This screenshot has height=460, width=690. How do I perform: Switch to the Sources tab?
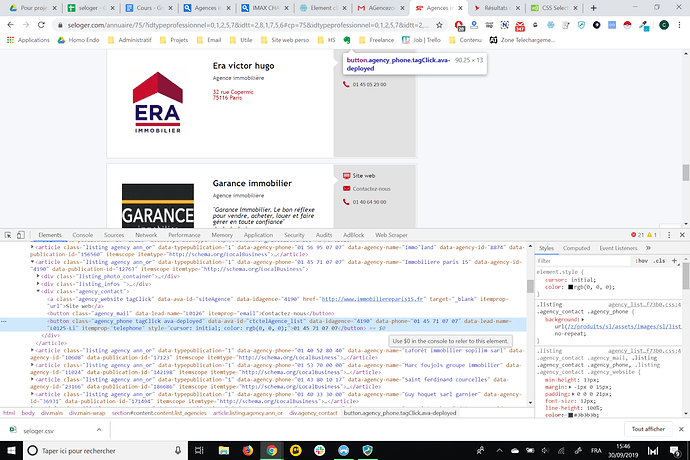tap(114, 235)
